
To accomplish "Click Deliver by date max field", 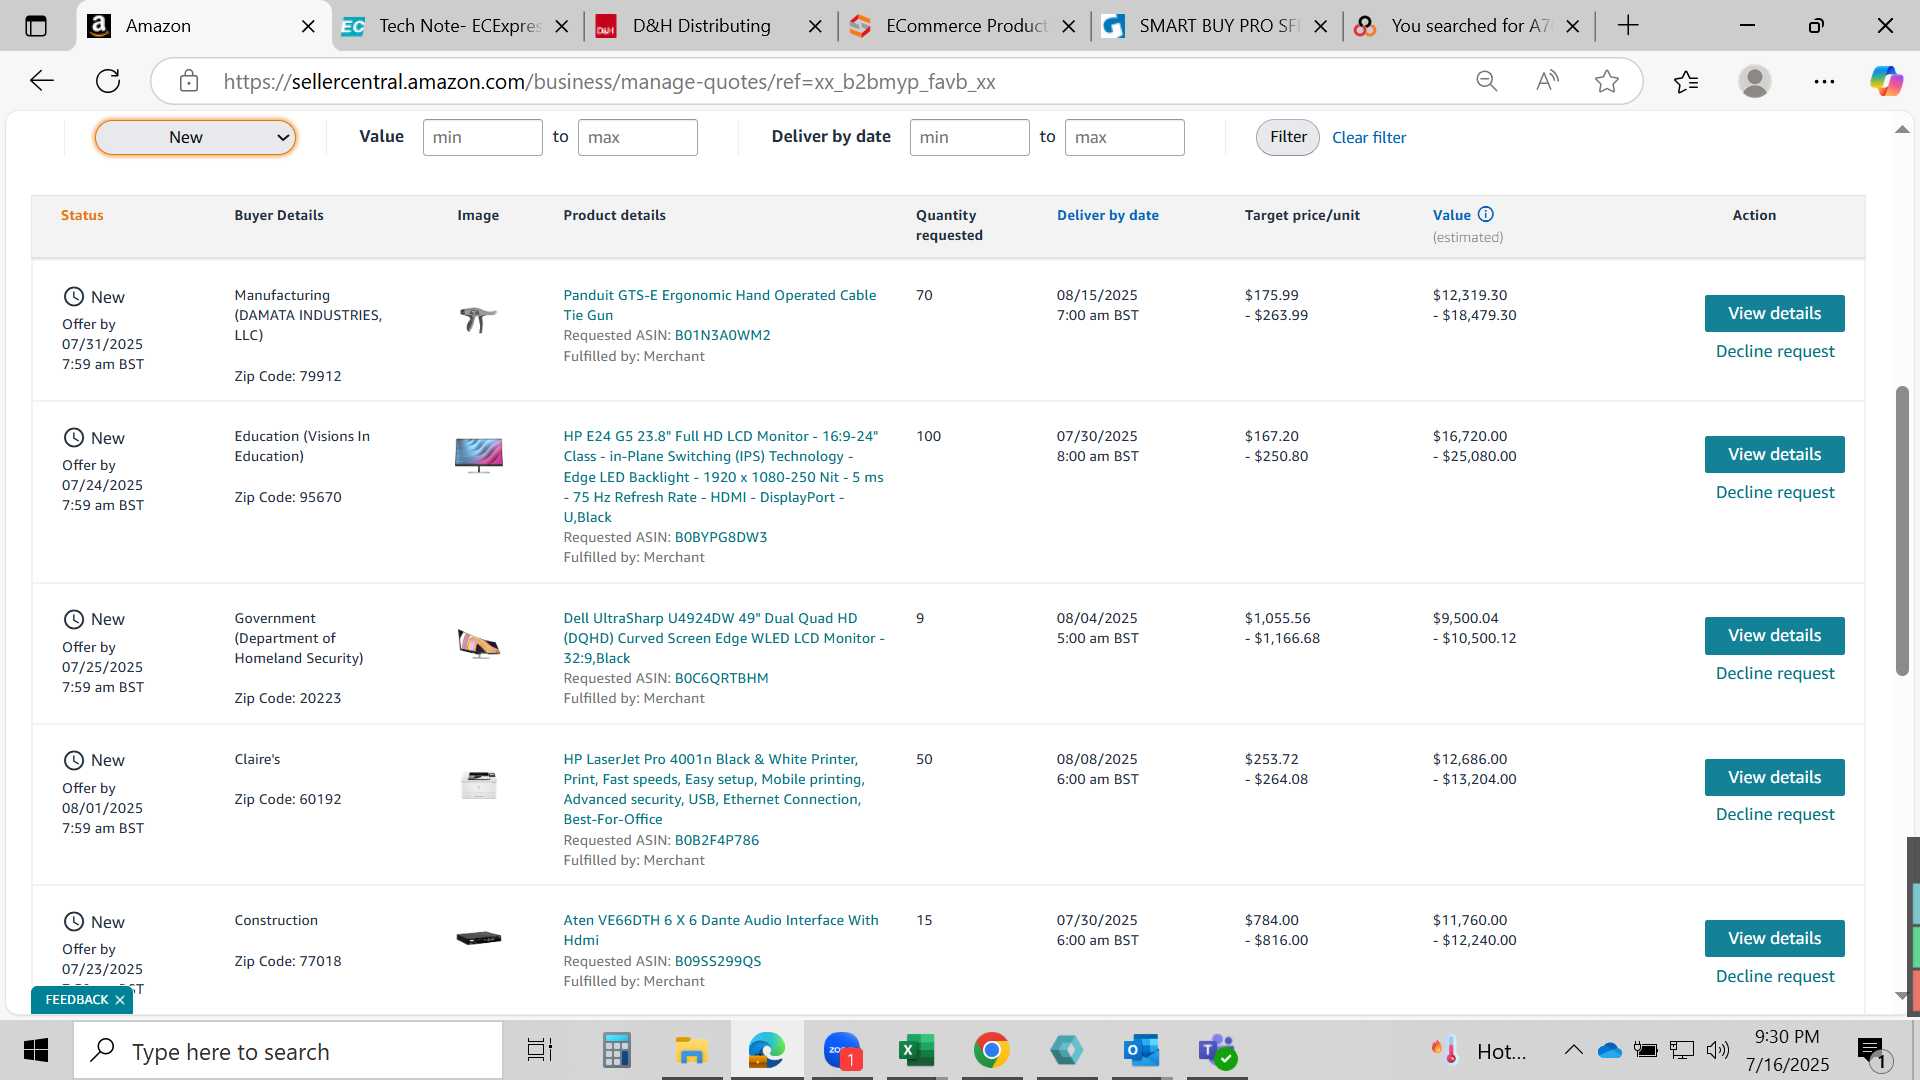I will point(1124,138).
